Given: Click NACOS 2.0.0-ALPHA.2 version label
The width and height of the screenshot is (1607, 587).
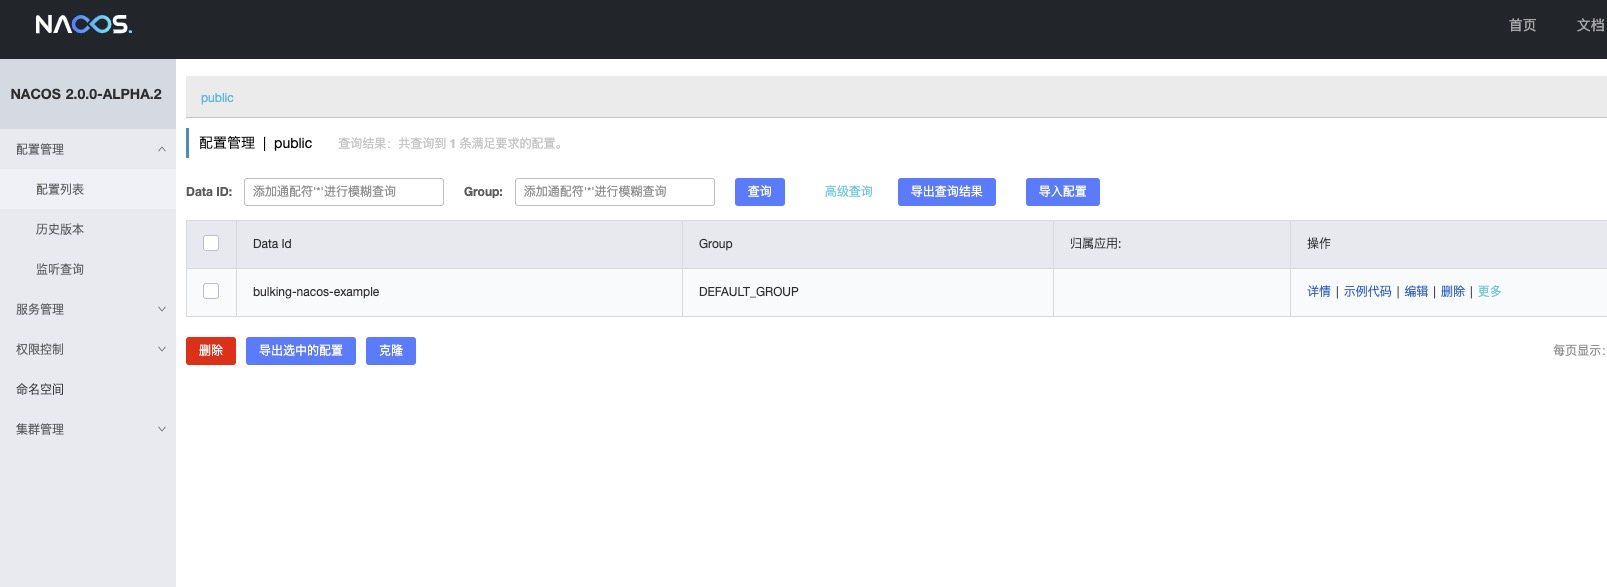Looking at the screenshot, I should (86, 94).
